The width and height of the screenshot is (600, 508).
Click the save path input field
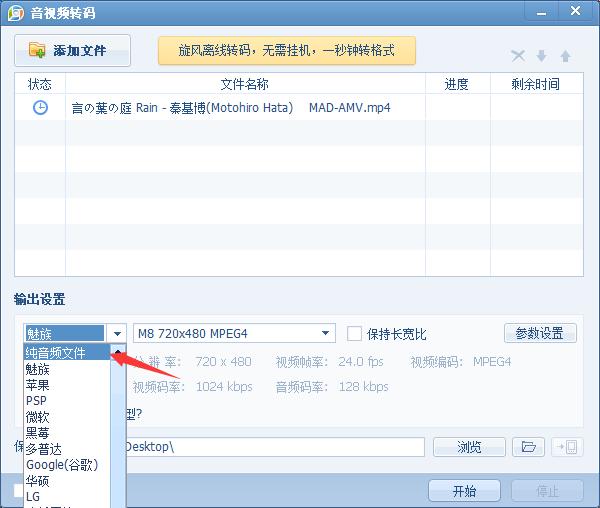tap(275, 447)
